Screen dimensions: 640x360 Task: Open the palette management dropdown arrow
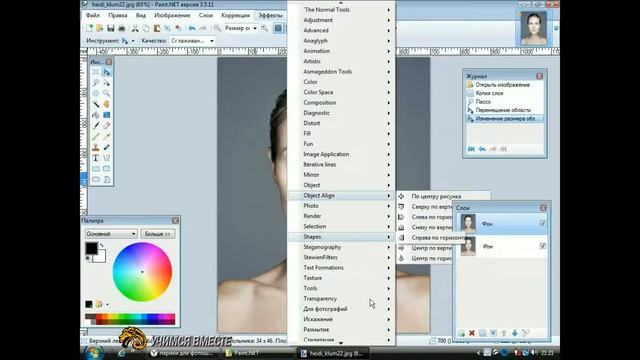click(107, 304)
